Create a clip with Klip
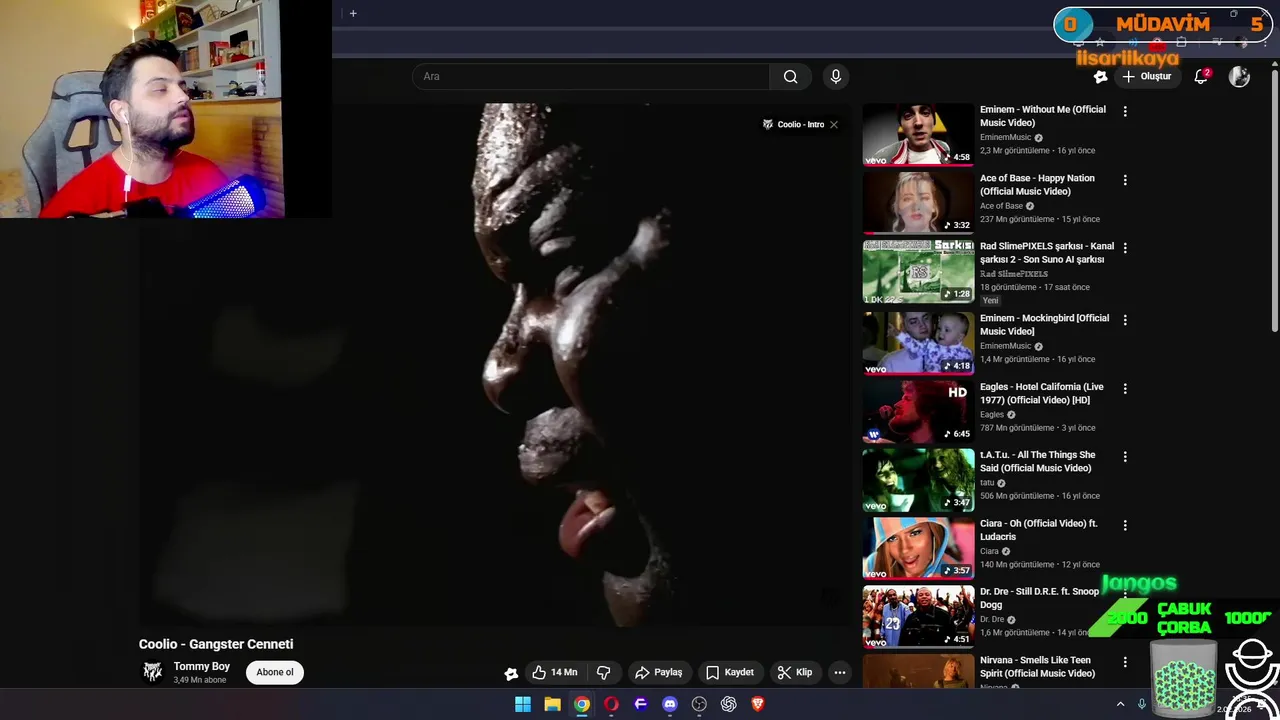 (x=795, y=672)
